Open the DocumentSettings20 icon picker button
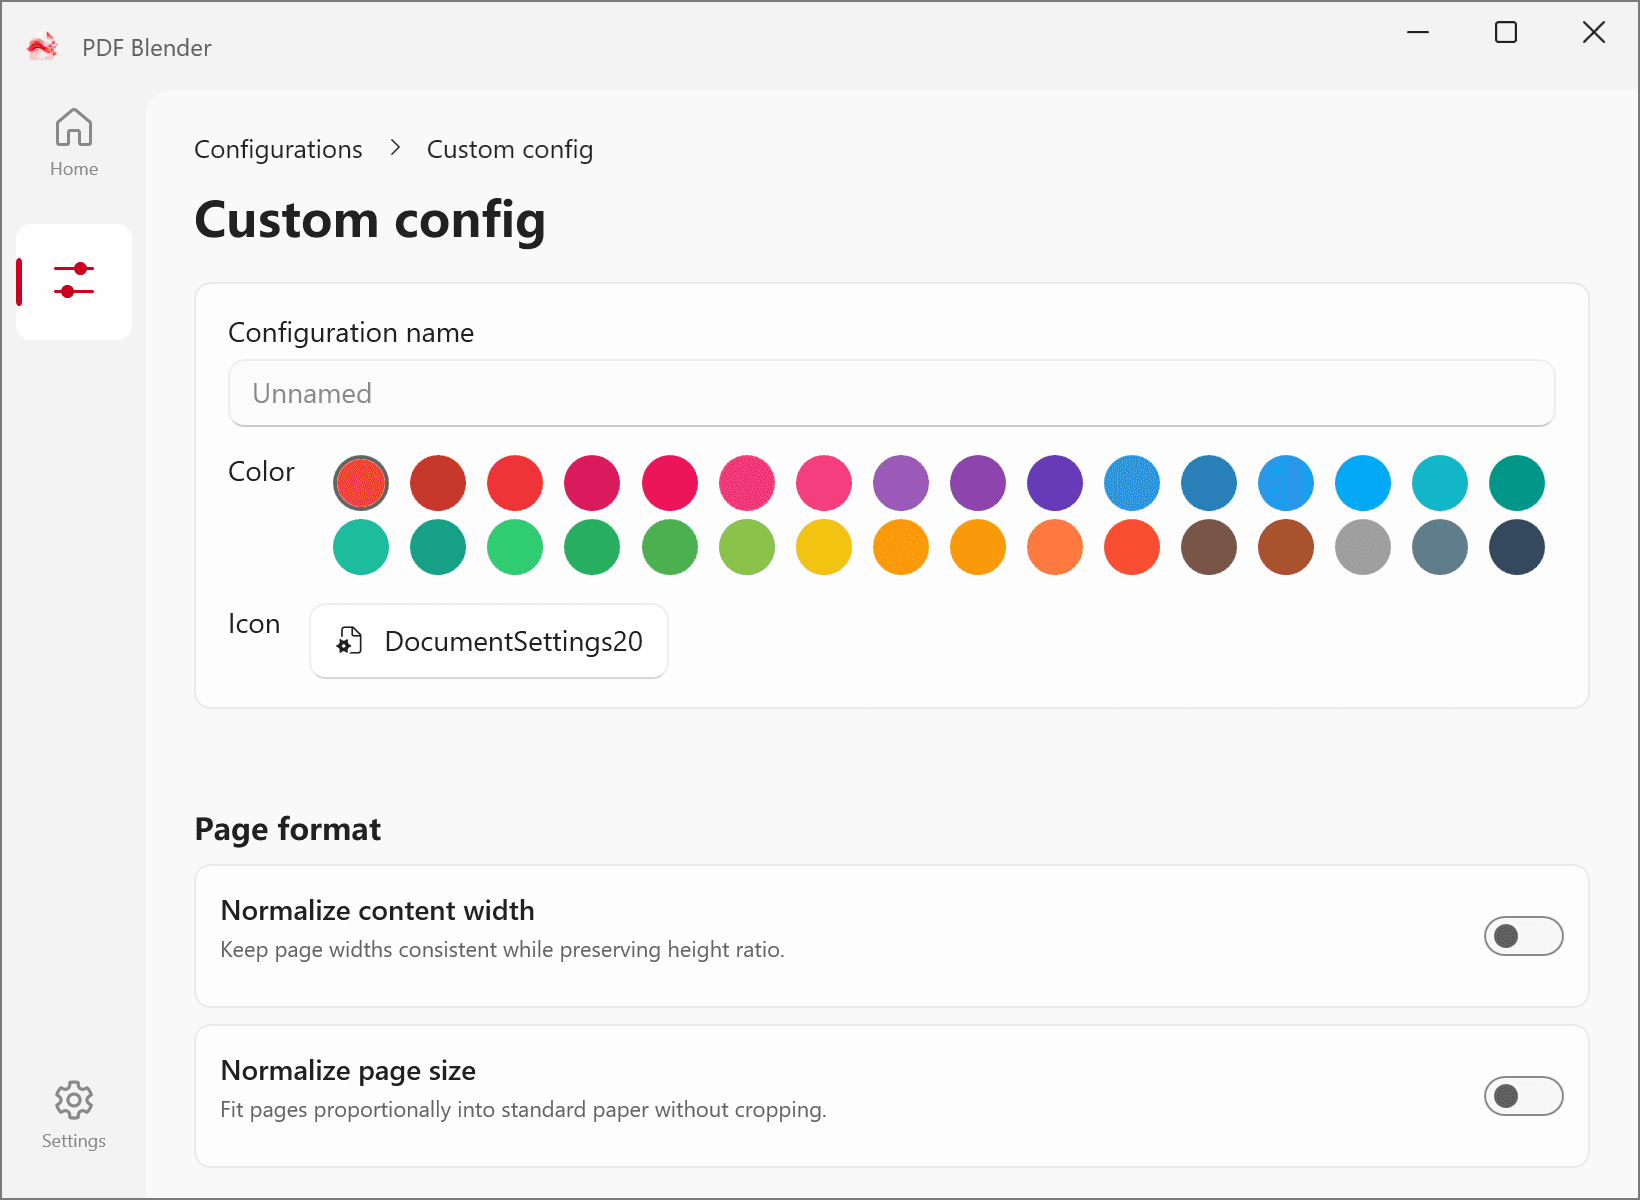Viewport: 1640px width, 1200px height. tap(489, 641)
